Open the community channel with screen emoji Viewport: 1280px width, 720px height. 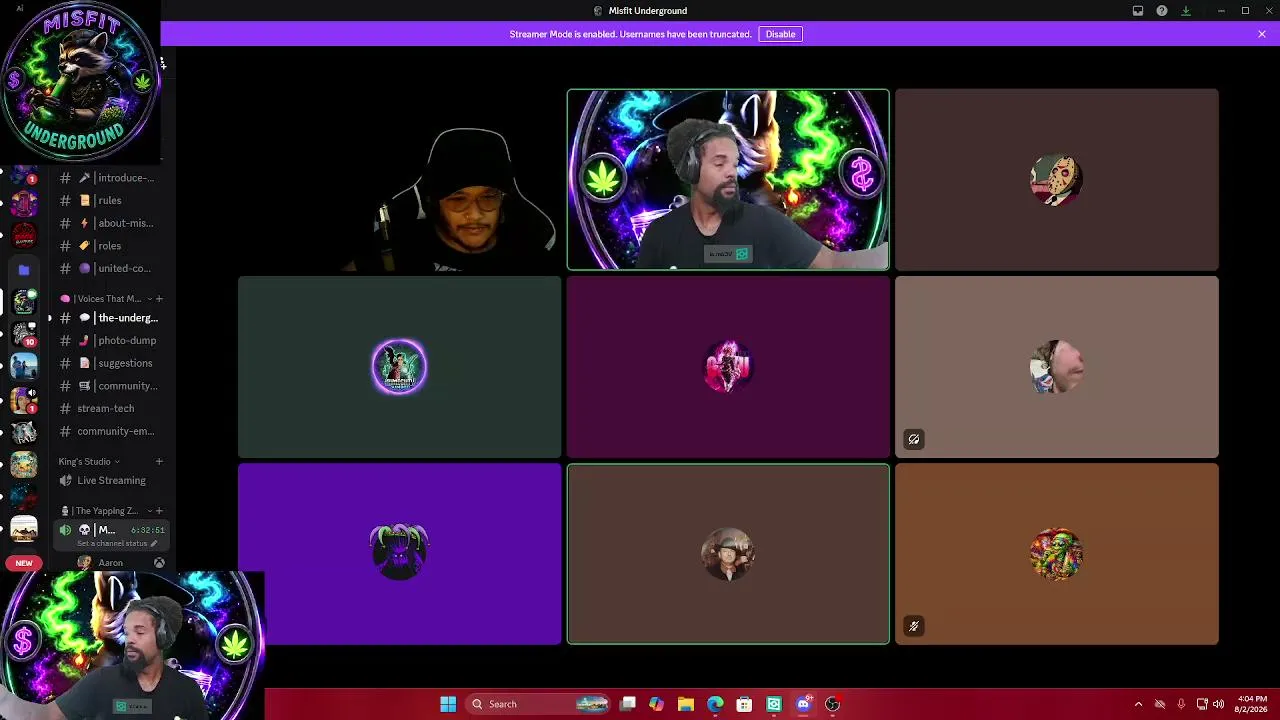click(110, 386)
